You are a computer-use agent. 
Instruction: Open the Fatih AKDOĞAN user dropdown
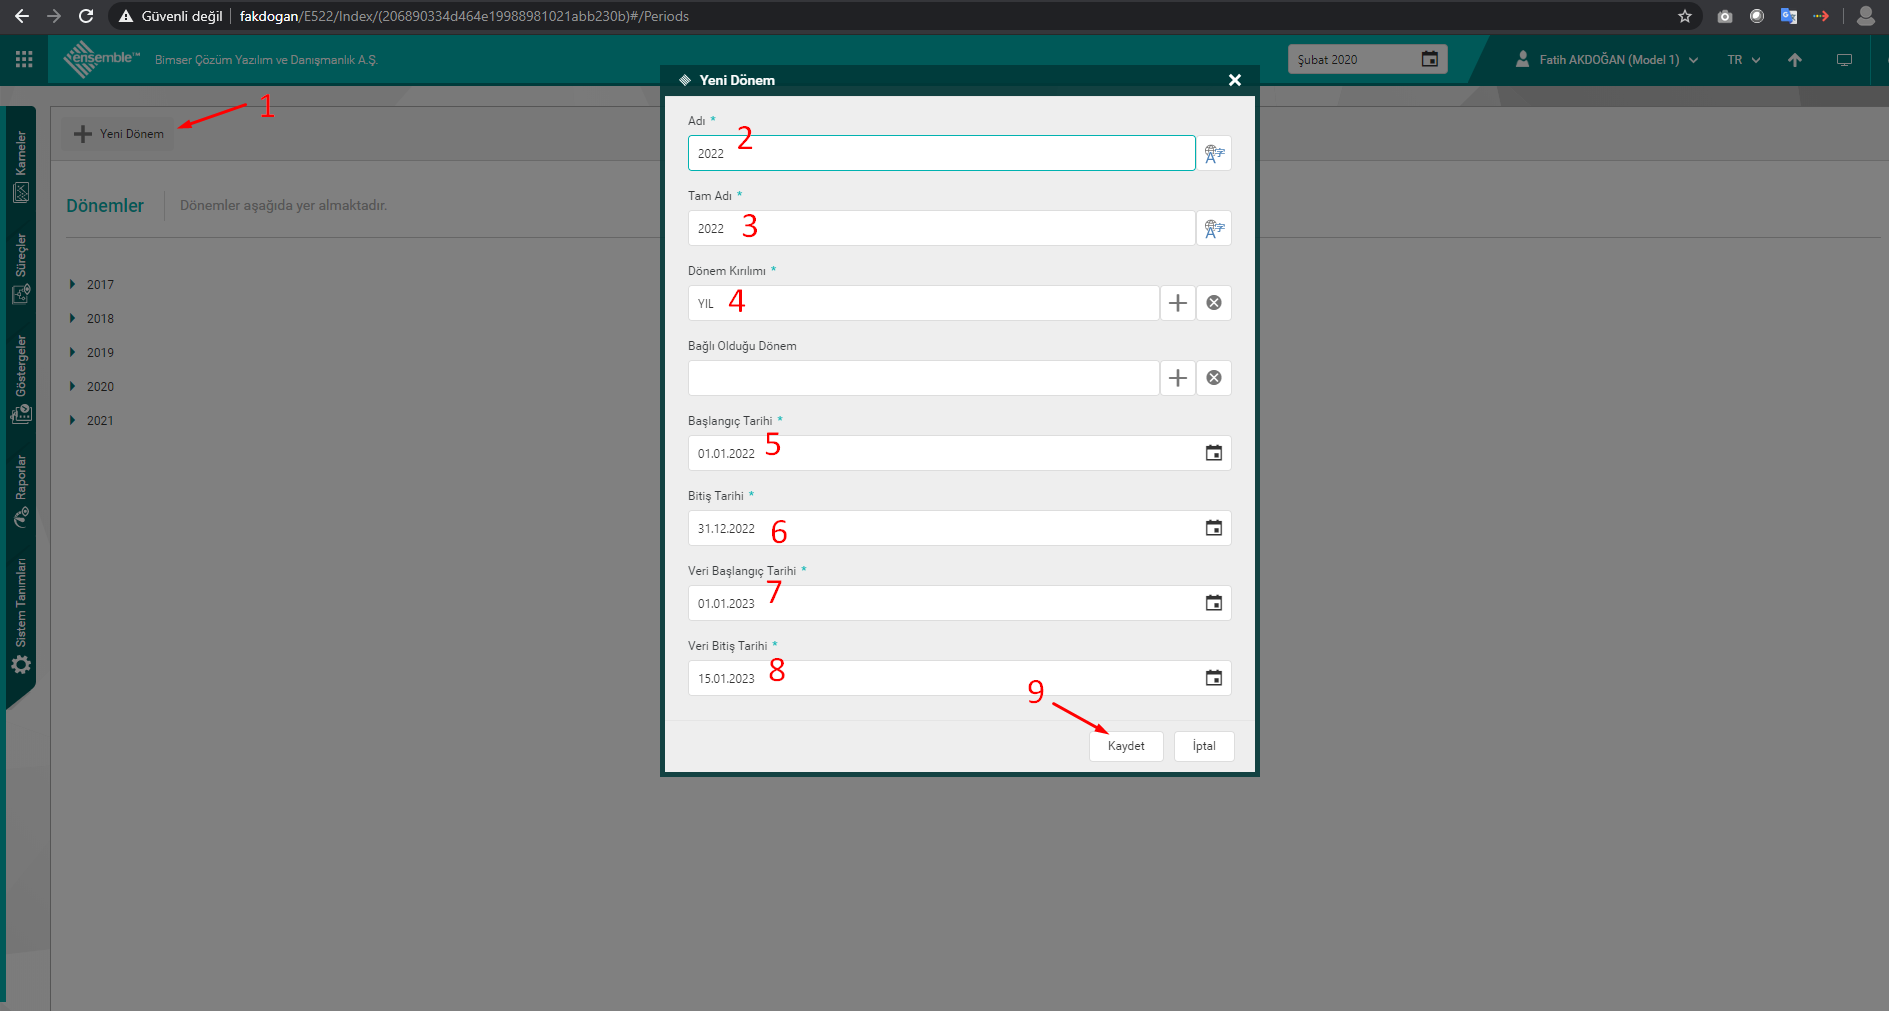(1608, 60)
